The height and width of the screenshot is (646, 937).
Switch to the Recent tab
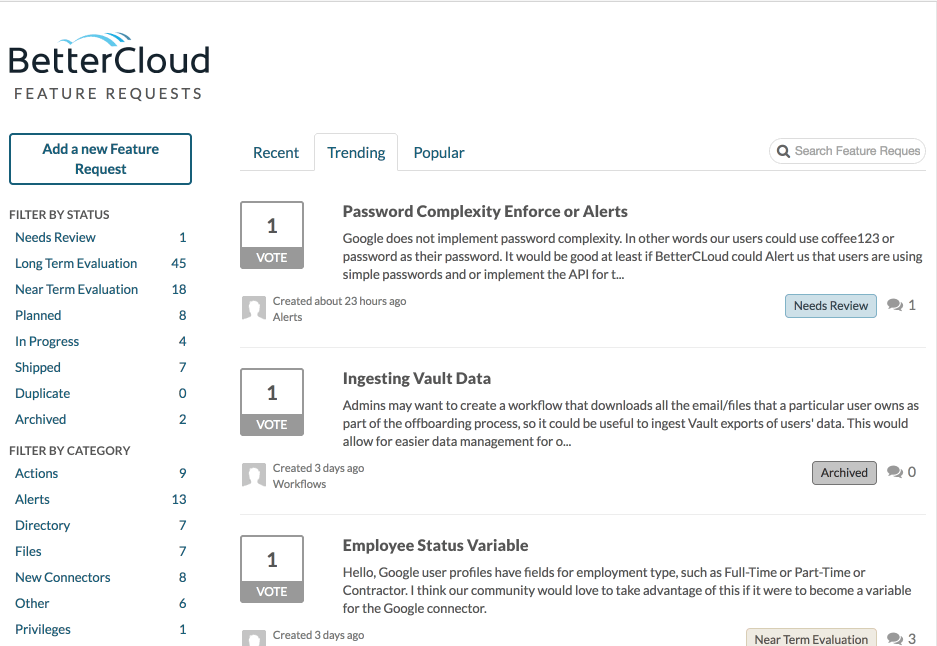pyautogui.click(x=275, y=152)
